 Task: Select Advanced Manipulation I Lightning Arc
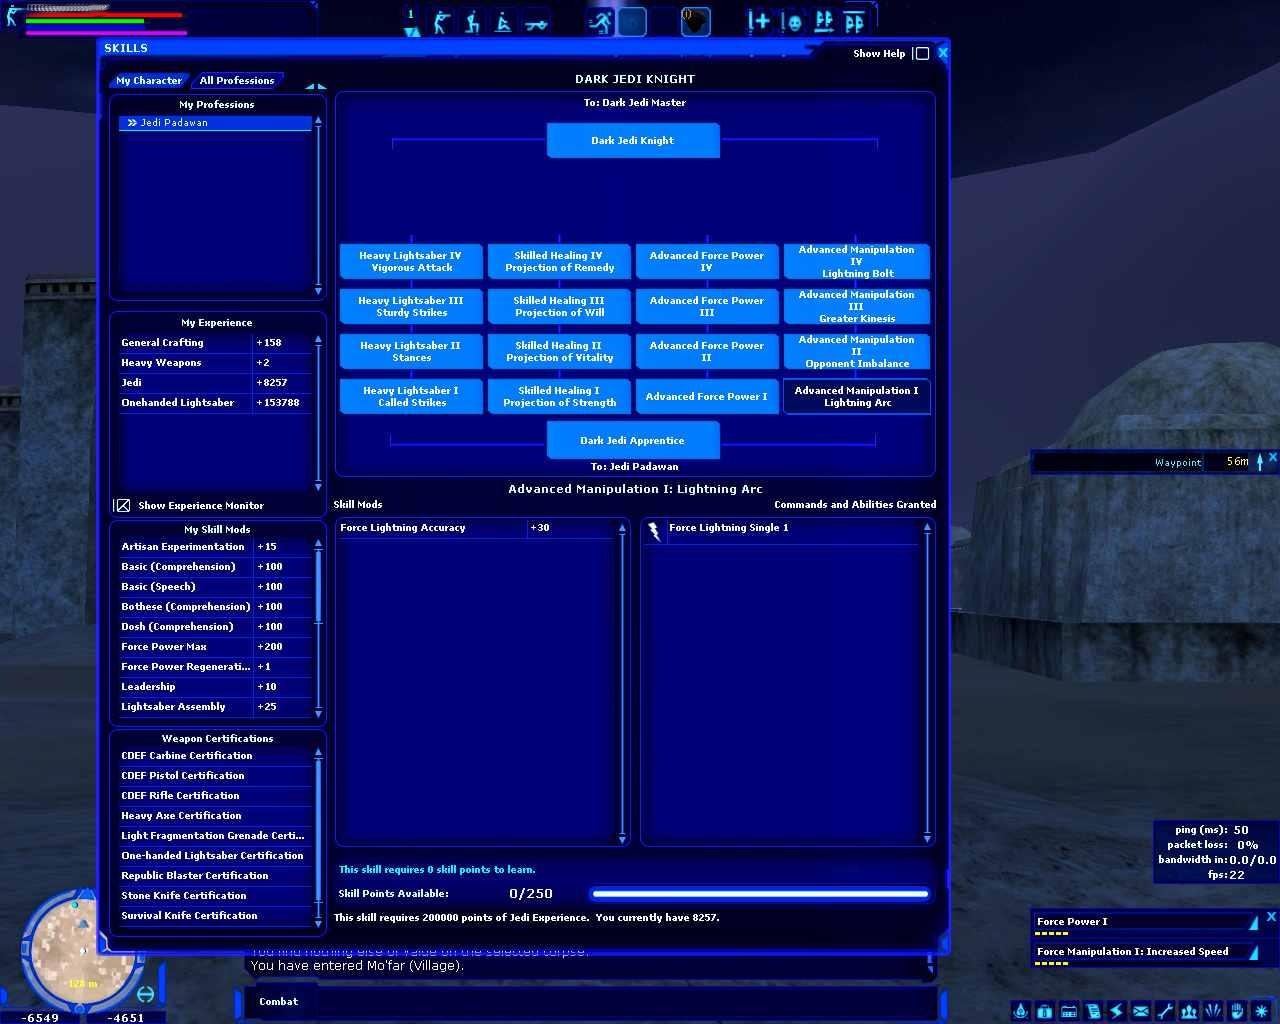tap(857, 397)
